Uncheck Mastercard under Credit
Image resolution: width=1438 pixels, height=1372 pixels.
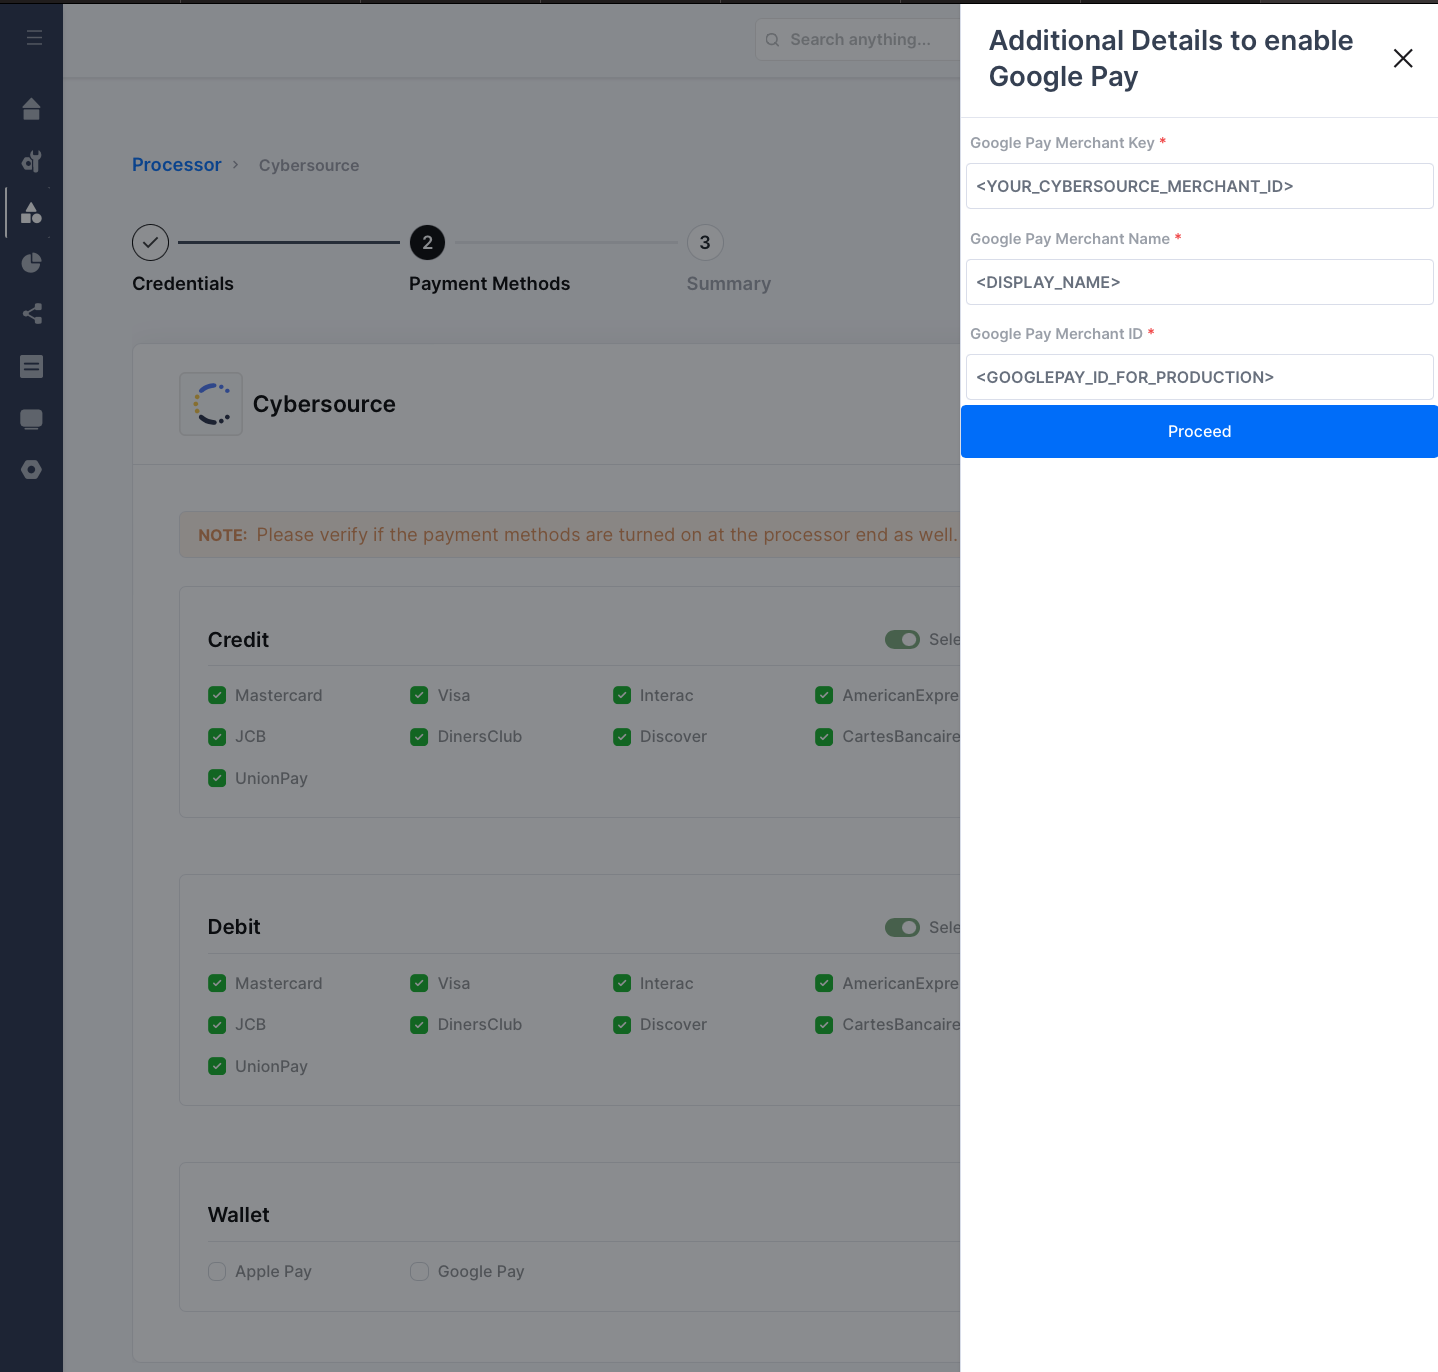coord(217,695)
